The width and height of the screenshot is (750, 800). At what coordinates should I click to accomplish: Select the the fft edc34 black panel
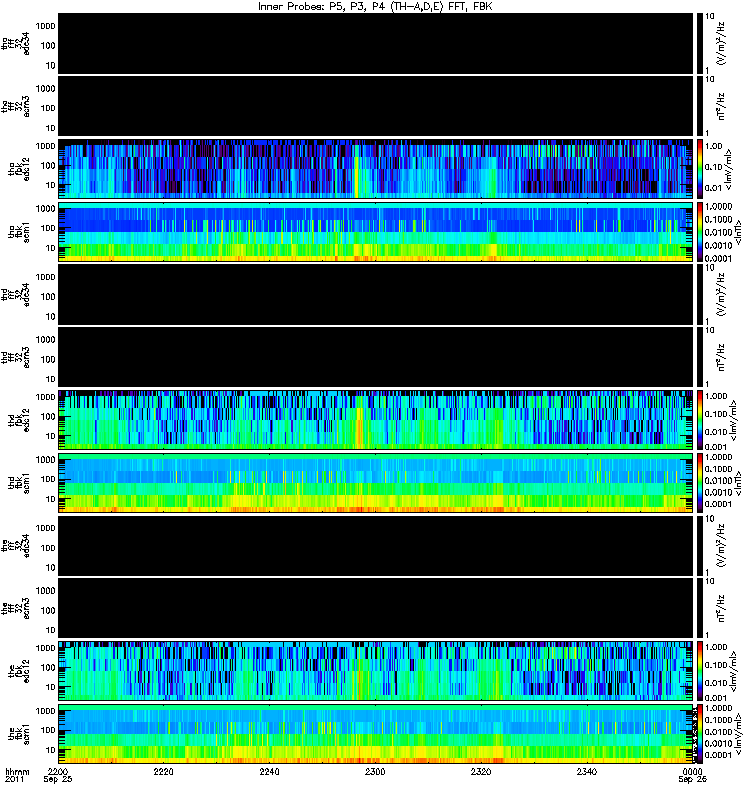376,546
